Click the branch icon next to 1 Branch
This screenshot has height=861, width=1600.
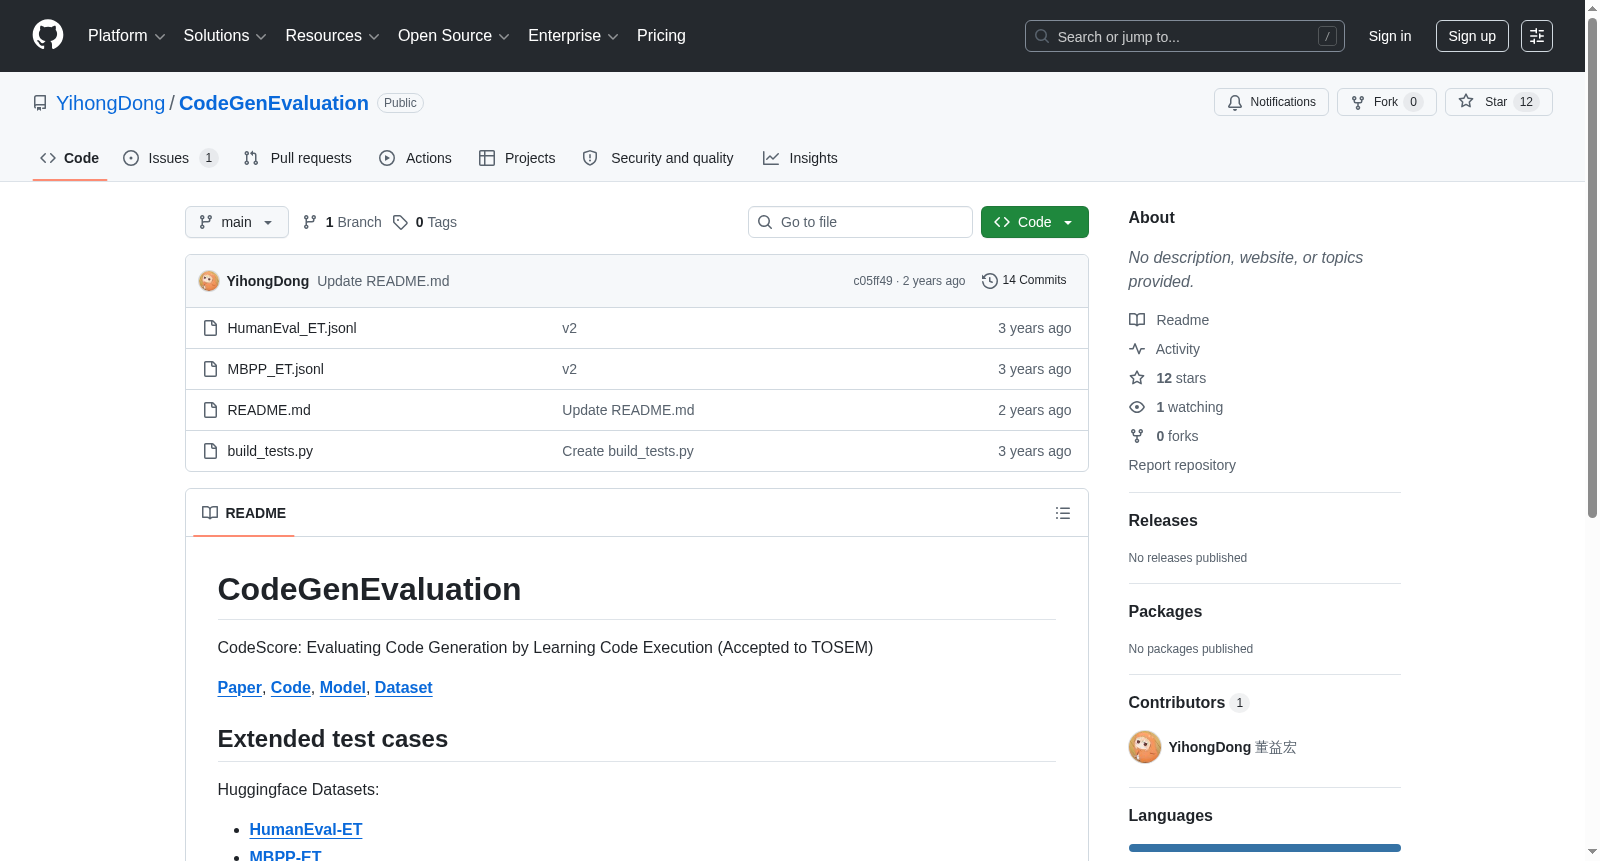pos(310,222)
